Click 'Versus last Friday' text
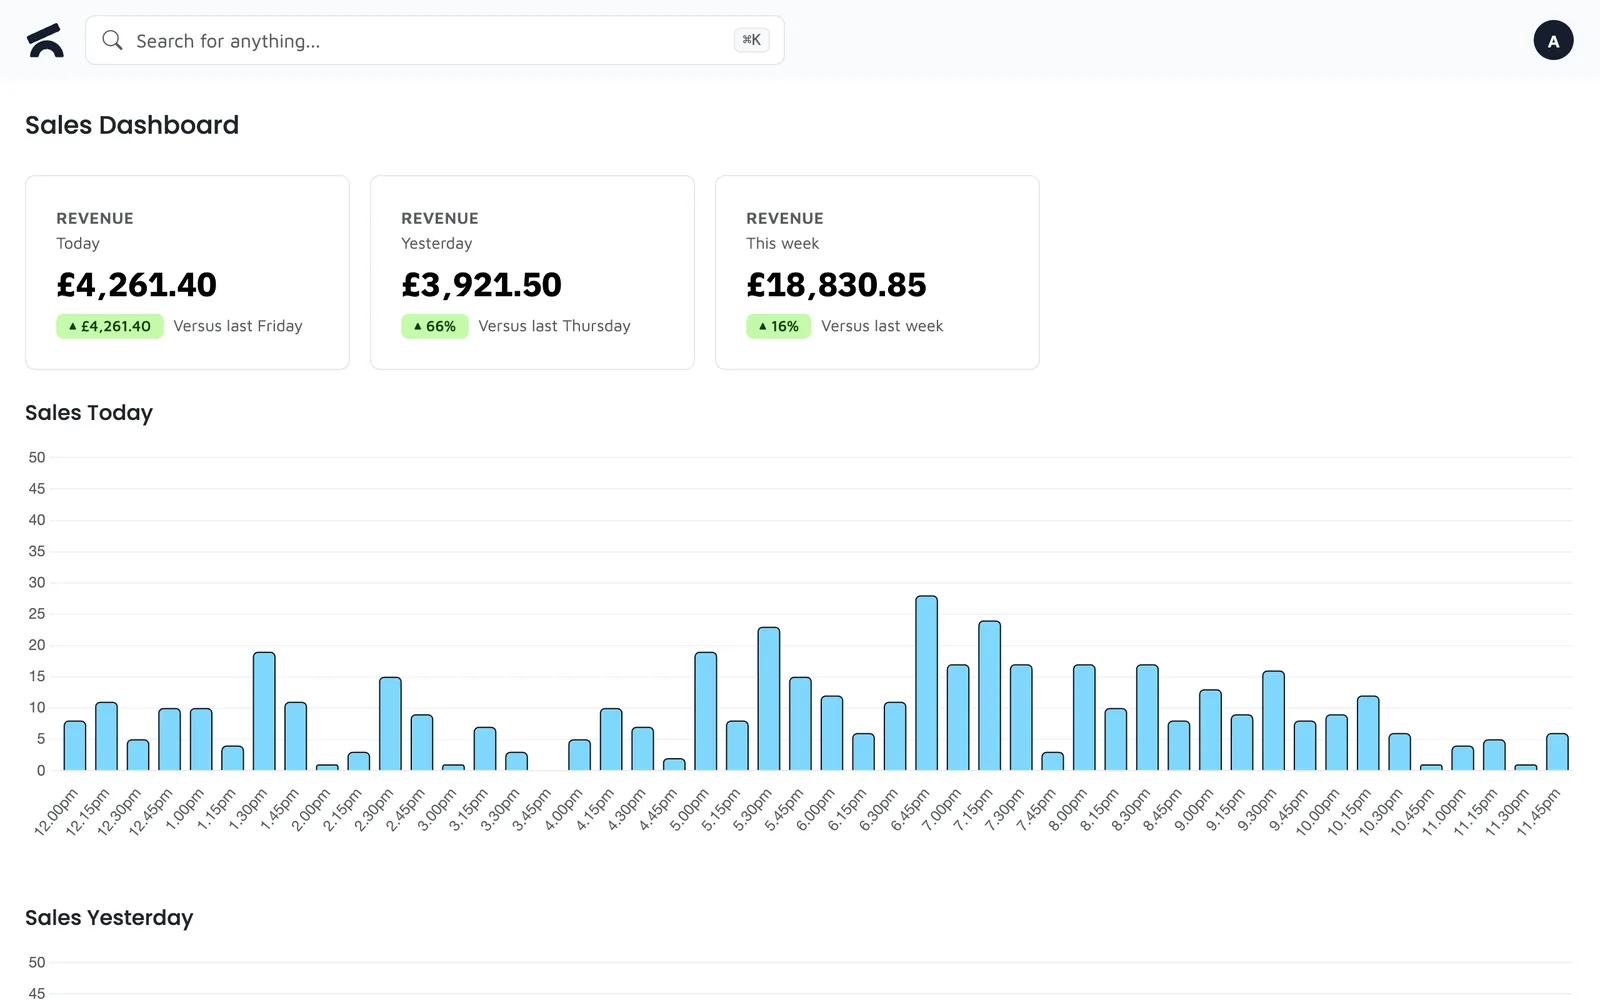The width and height of the screenshot is (1600, 1000). (238, 326)
